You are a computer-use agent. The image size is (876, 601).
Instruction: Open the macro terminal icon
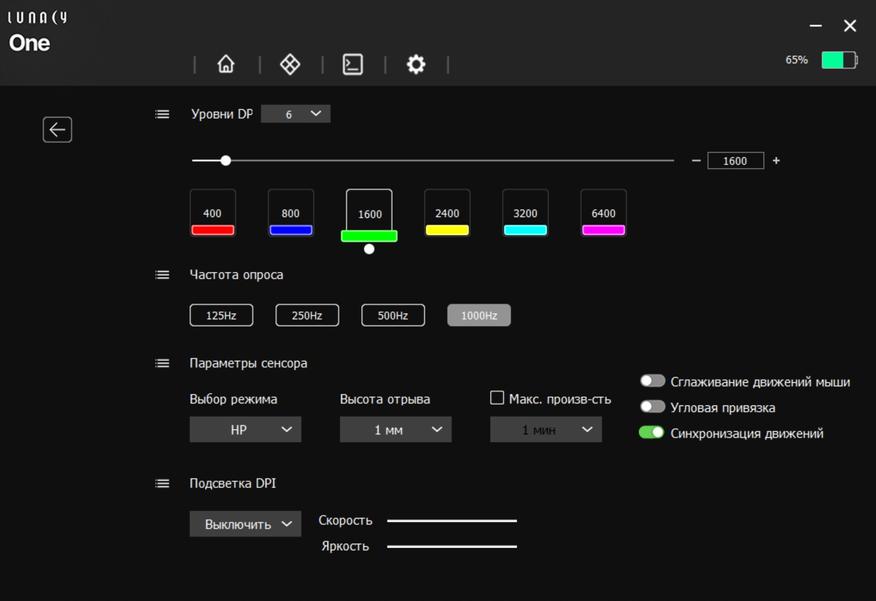point(353,64)
